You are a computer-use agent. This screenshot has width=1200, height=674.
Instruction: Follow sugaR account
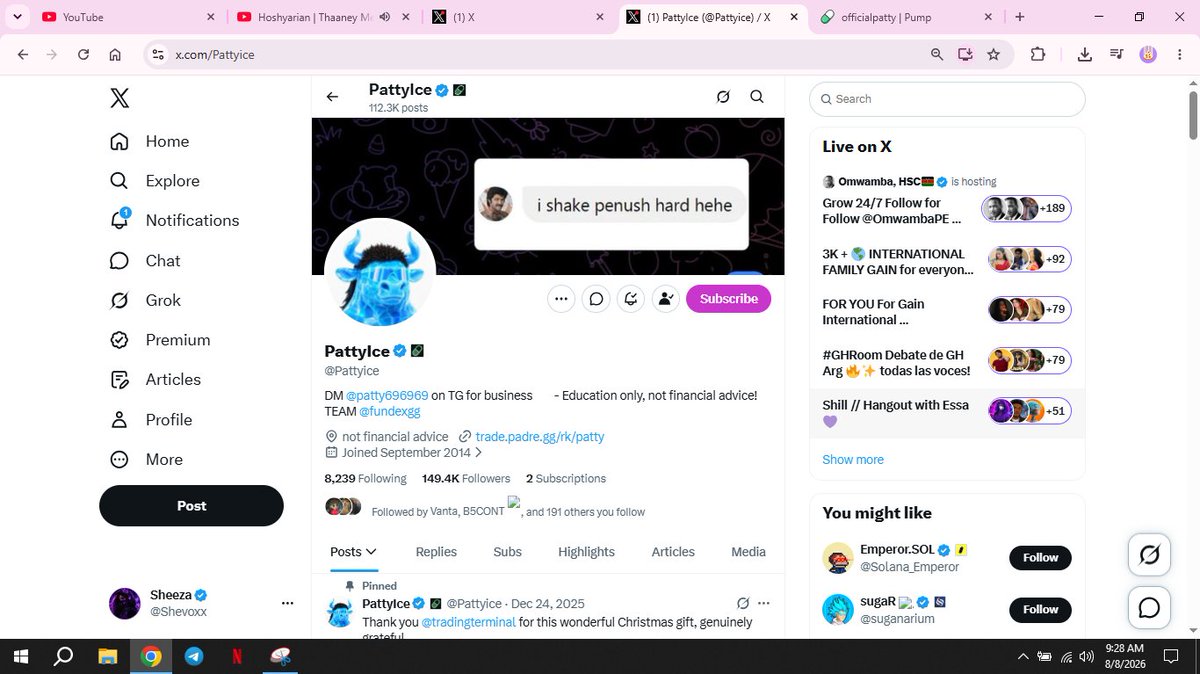click(x=1040, y=609)
